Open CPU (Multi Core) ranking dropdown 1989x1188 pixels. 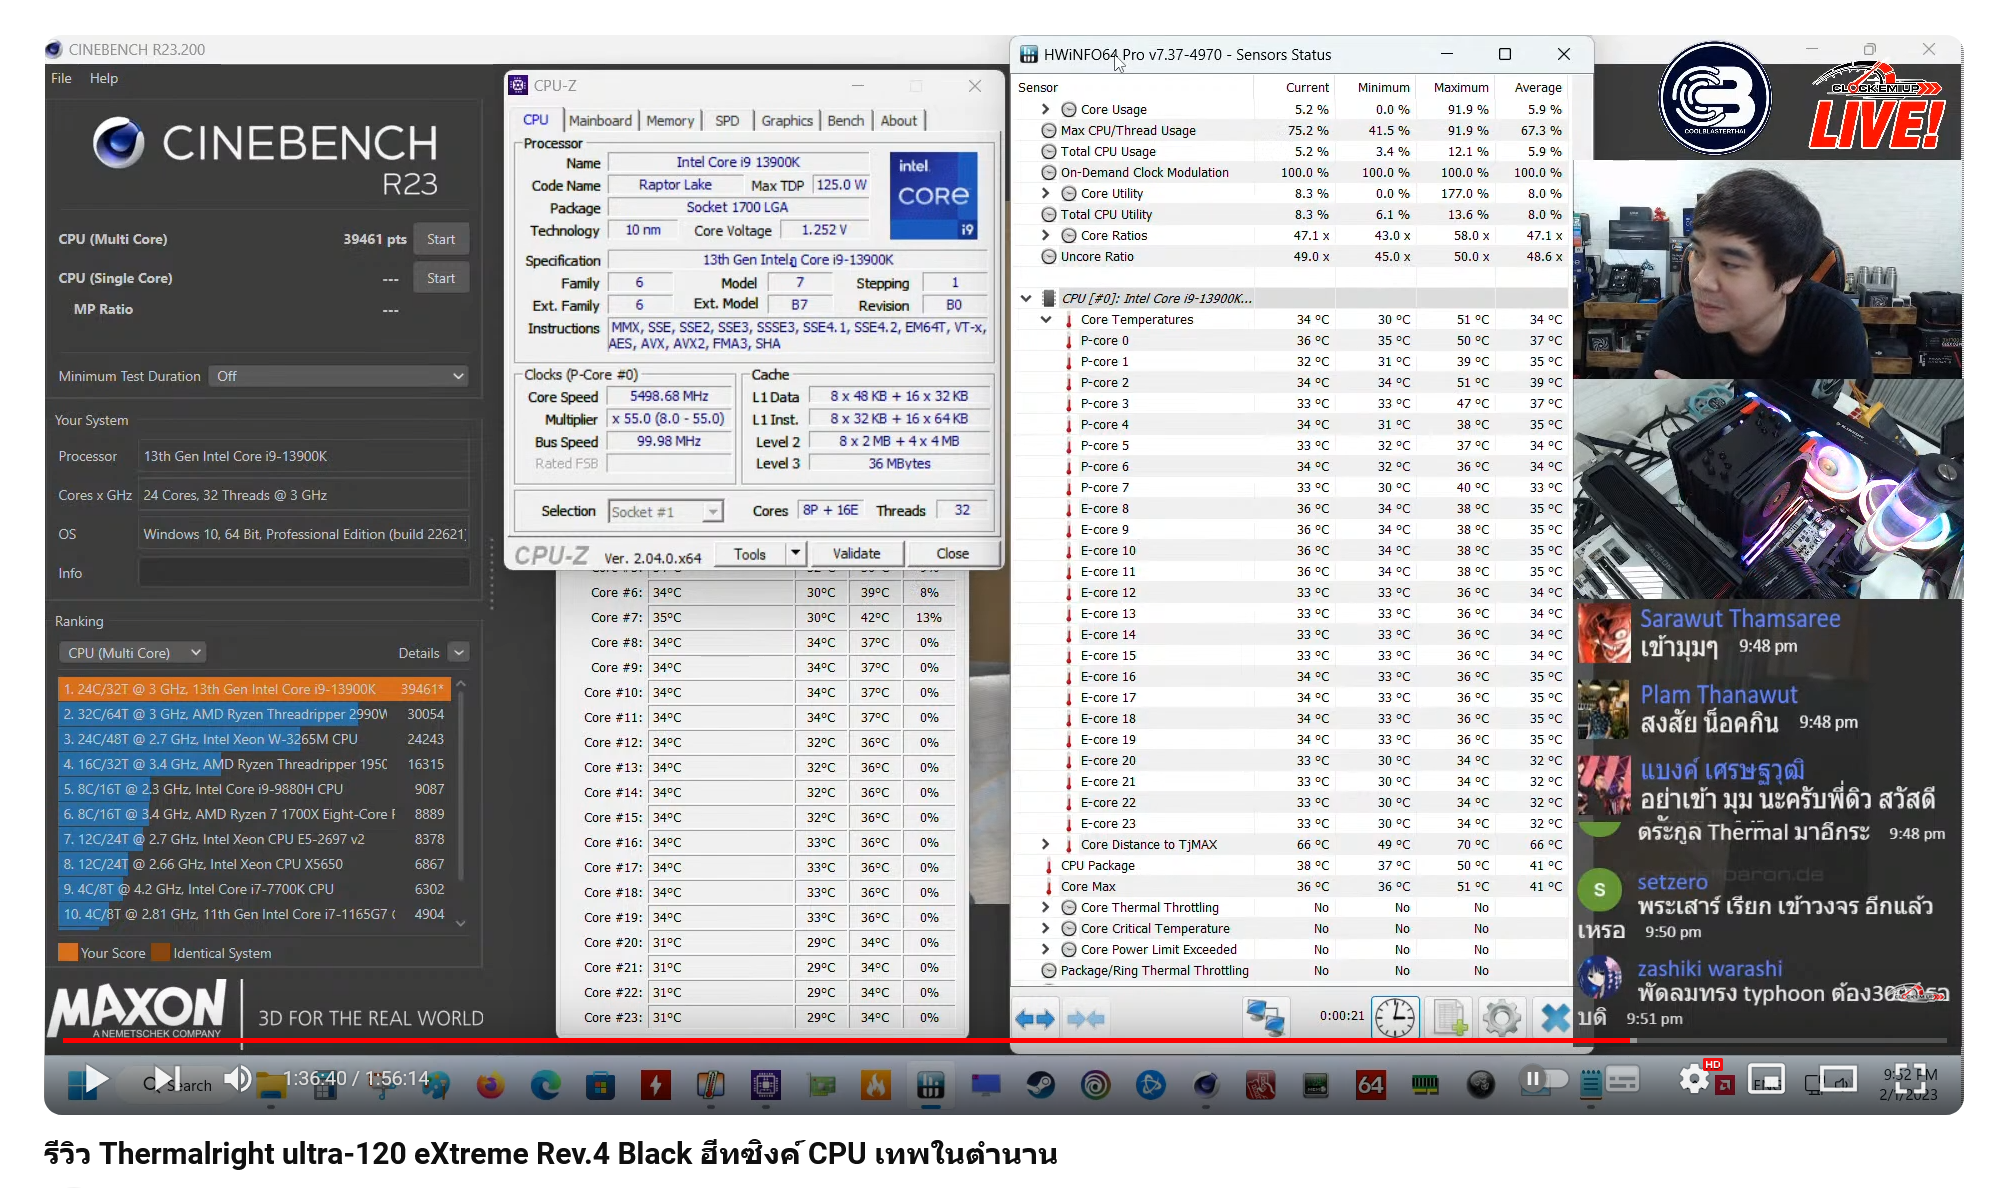133,652
